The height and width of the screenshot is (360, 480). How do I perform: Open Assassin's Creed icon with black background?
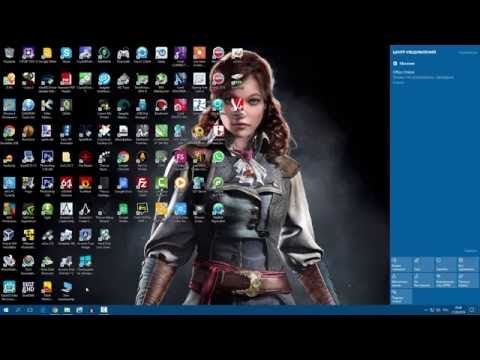(85, 212)
